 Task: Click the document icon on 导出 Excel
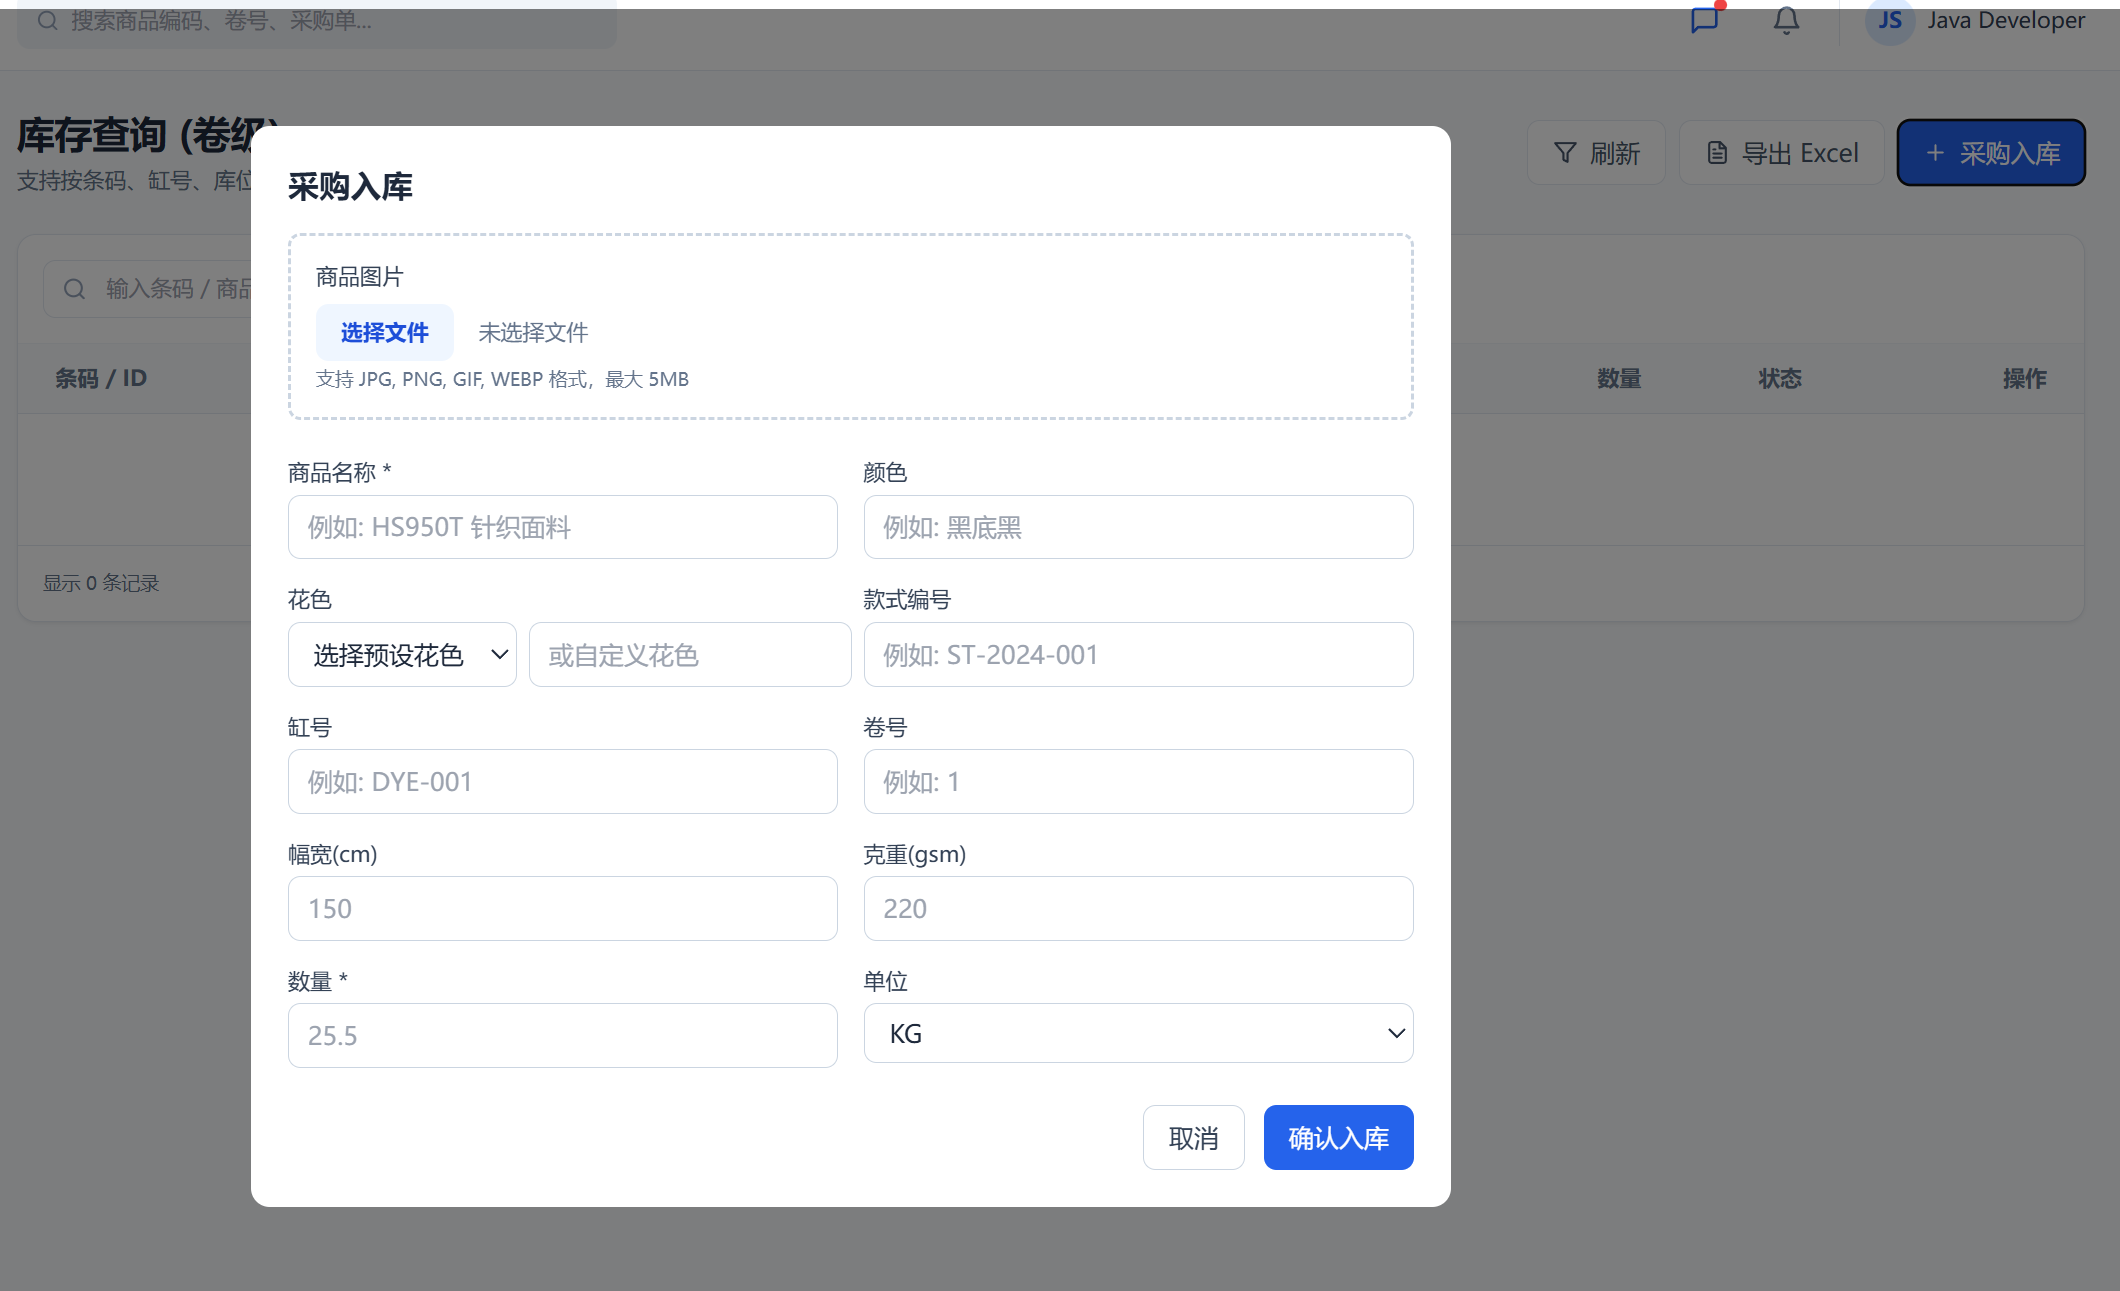[1716, 152]
